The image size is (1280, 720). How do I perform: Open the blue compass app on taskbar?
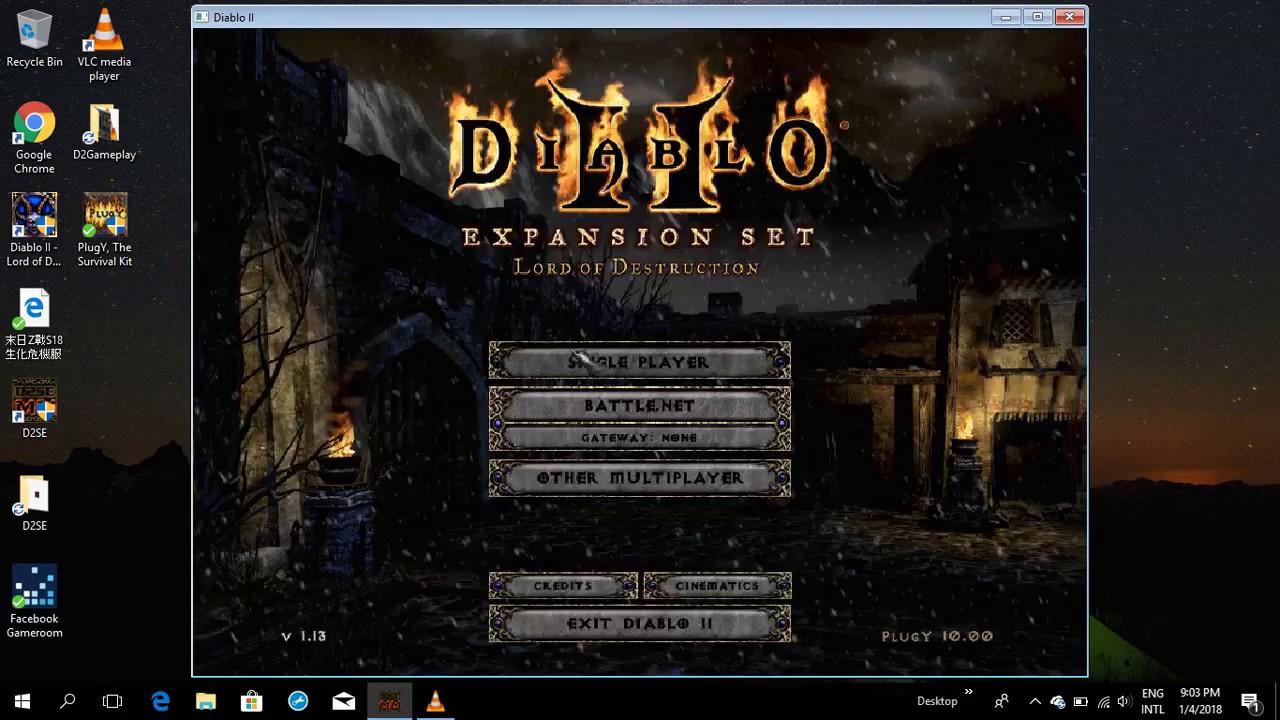[x=298, y=701]
